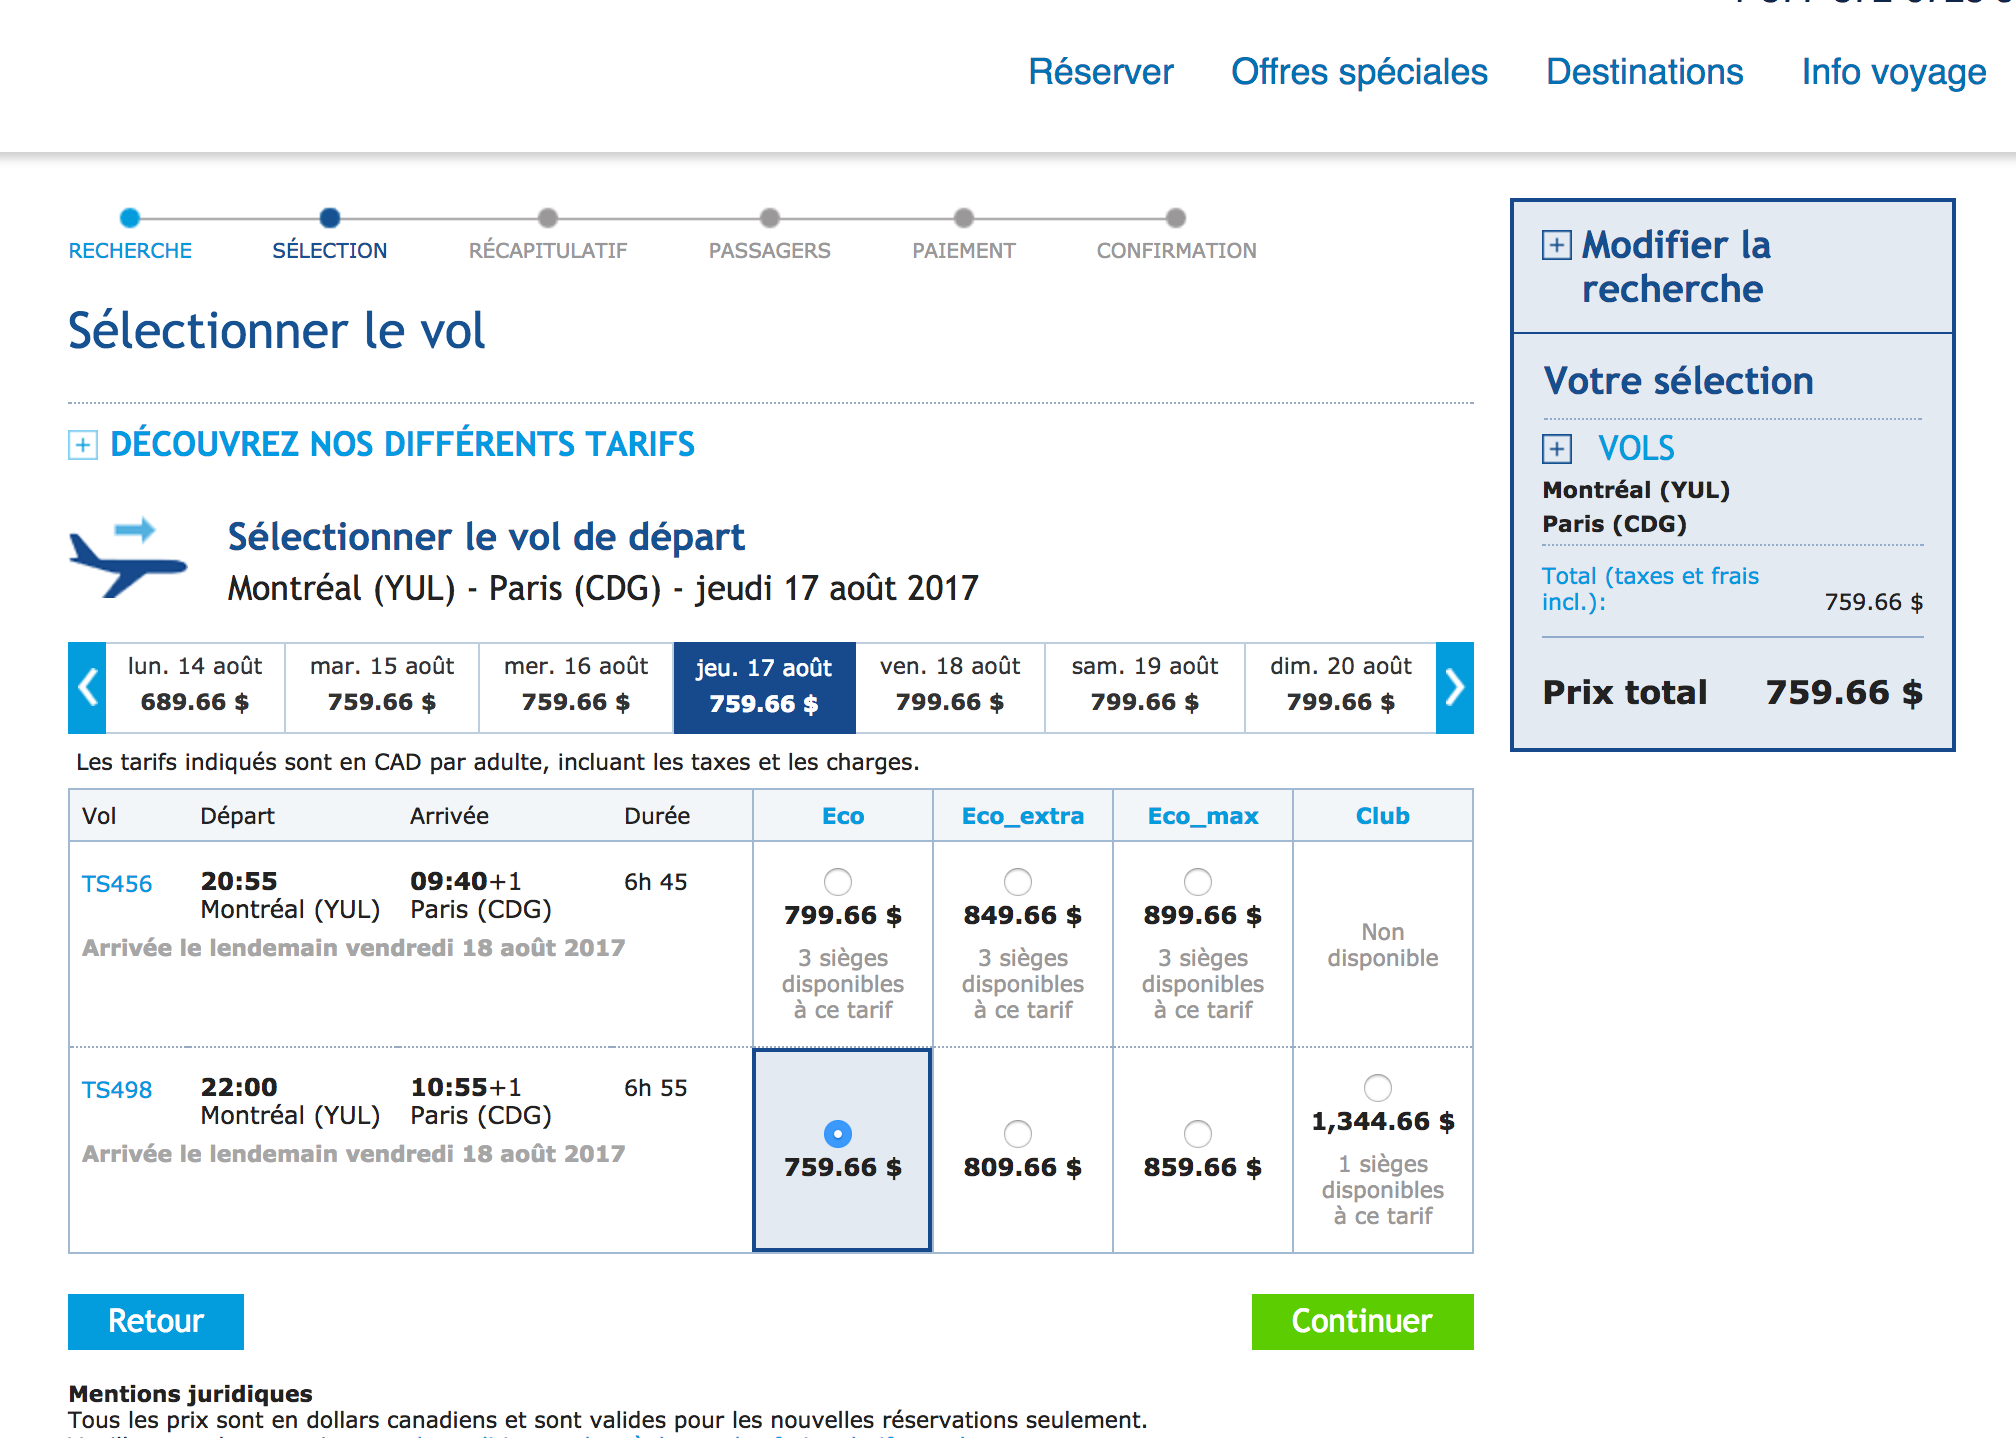Click the plus icon beside Modifier la recherche
The width and height of the screenshot is (2016, 1438).
[1556, 245]
